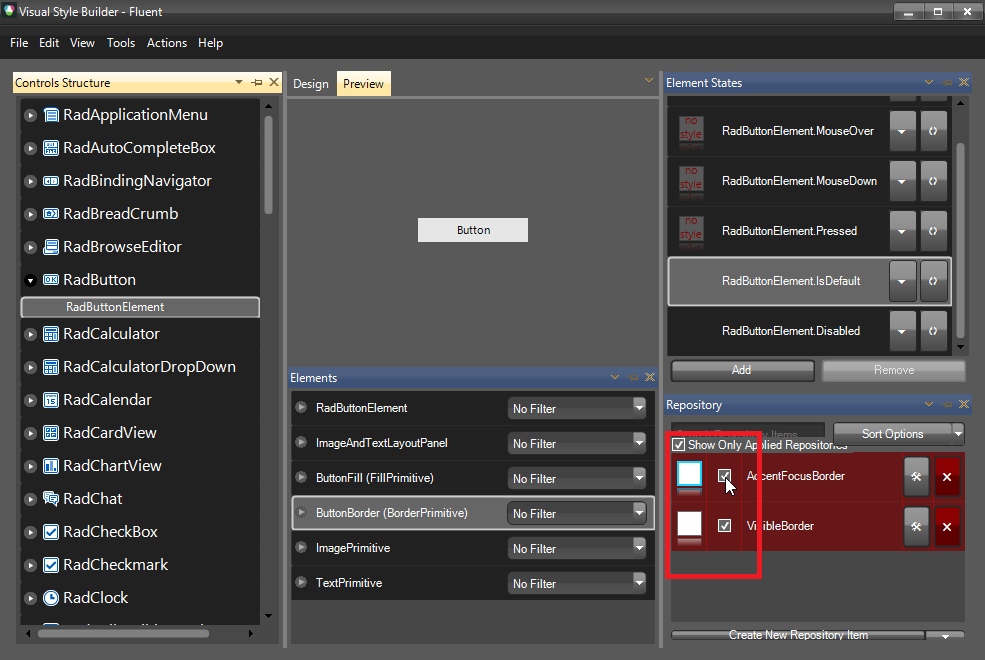
Task: Click the RadCheckBox icon in Controls Structure
Action: tap(52, 531)
